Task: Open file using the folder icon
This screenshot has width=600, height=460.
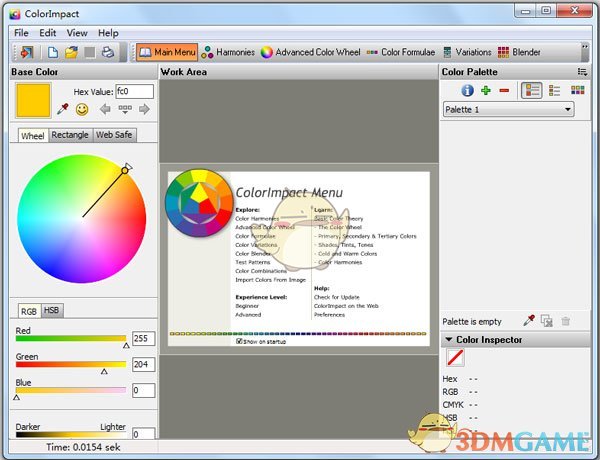Action: (x=71, y=52)
